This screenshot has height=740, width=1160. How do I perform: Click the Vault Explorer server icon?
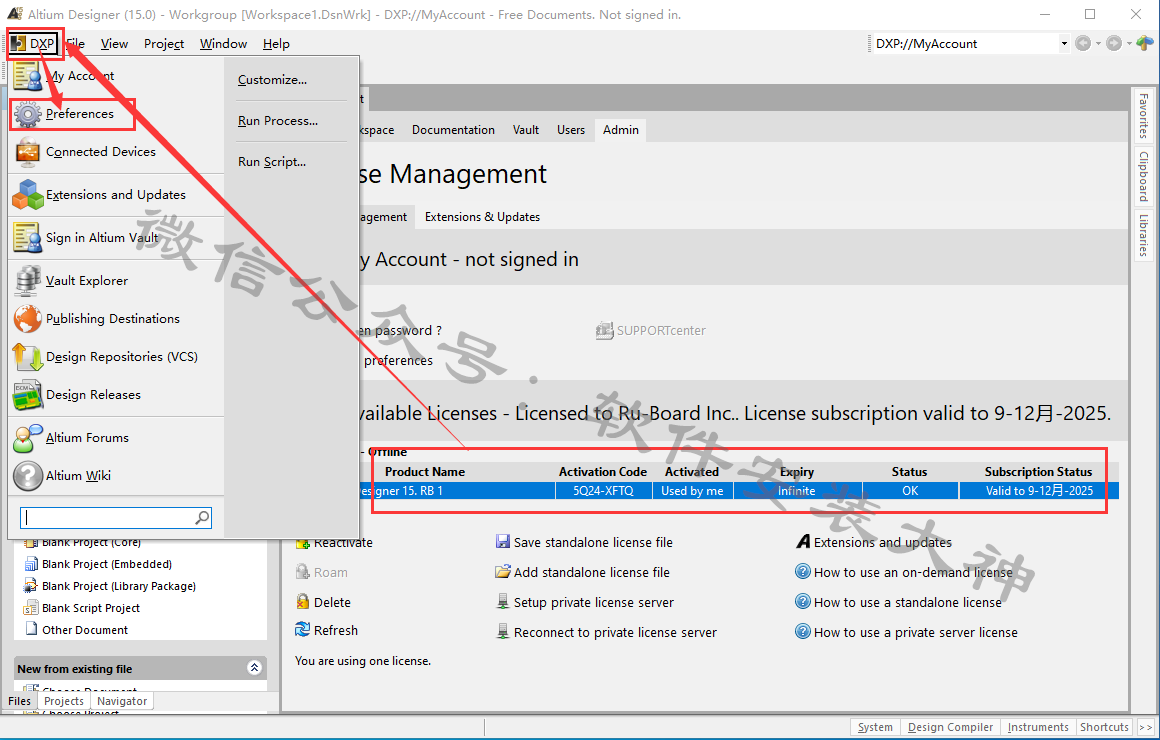[27, 280]
